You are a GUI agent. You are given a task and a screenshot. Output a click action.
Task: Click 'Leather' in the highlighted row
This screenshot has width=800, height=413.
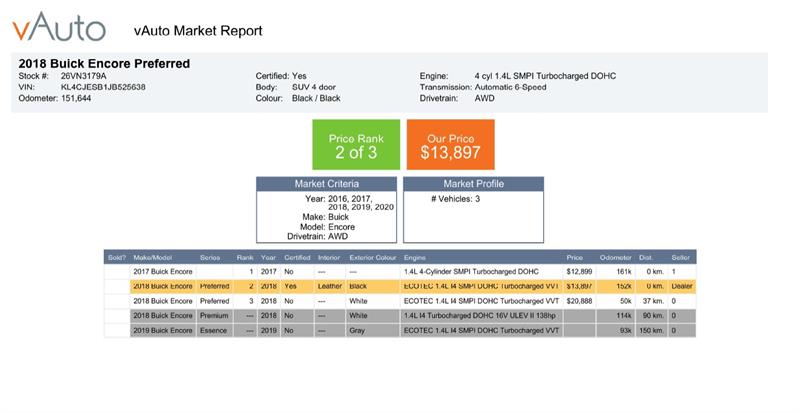coord(330,286)
